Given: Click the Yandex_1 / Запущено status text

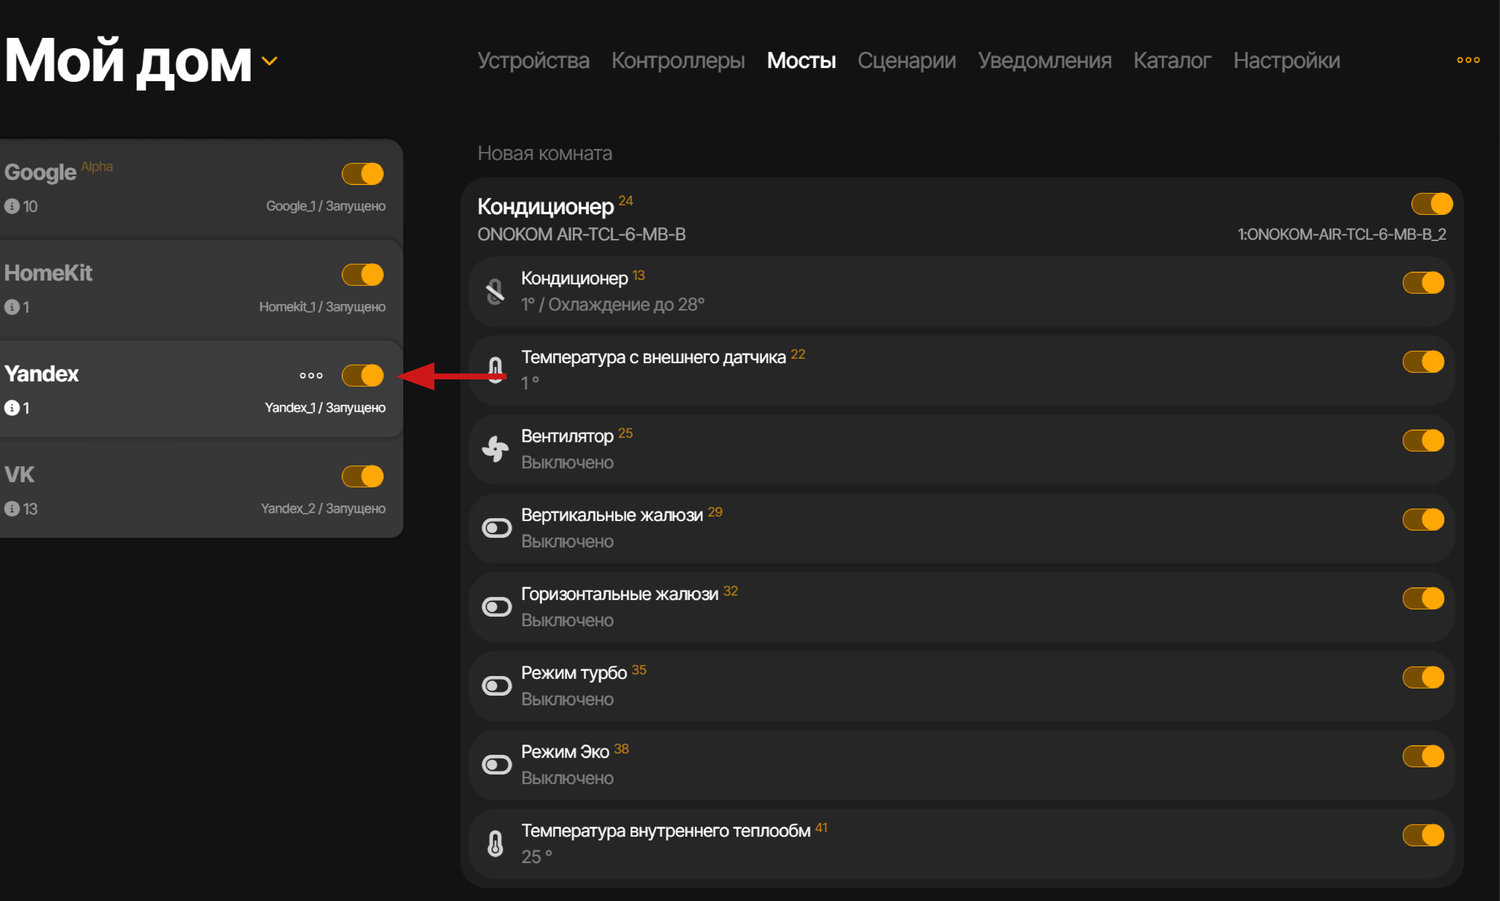Looking at the screenshot, I should coord(325,408).
